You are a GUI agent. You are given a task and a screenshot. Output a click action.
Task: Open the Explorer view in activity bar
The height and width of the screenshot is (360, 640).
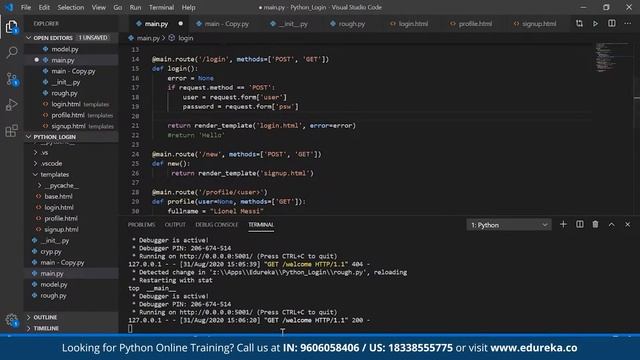pyautogui.click(x=11, y=27)
